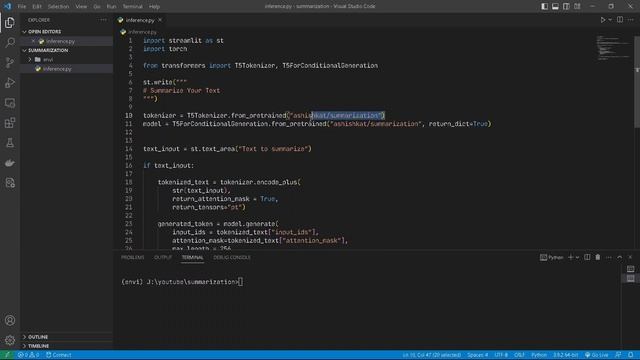Screen dimensions: 640x360
Task: Collapse the SUMMARIZATION folder section
Action: [x=66, y=50]
